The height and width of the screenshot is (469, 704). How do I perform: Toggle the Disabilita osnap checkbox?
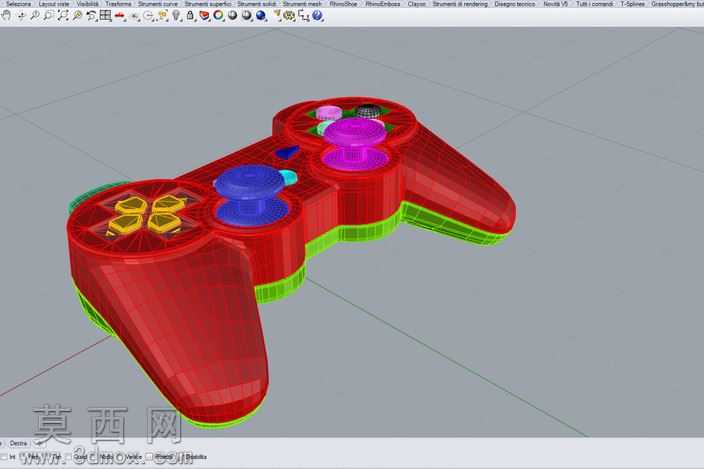(182, 457)
